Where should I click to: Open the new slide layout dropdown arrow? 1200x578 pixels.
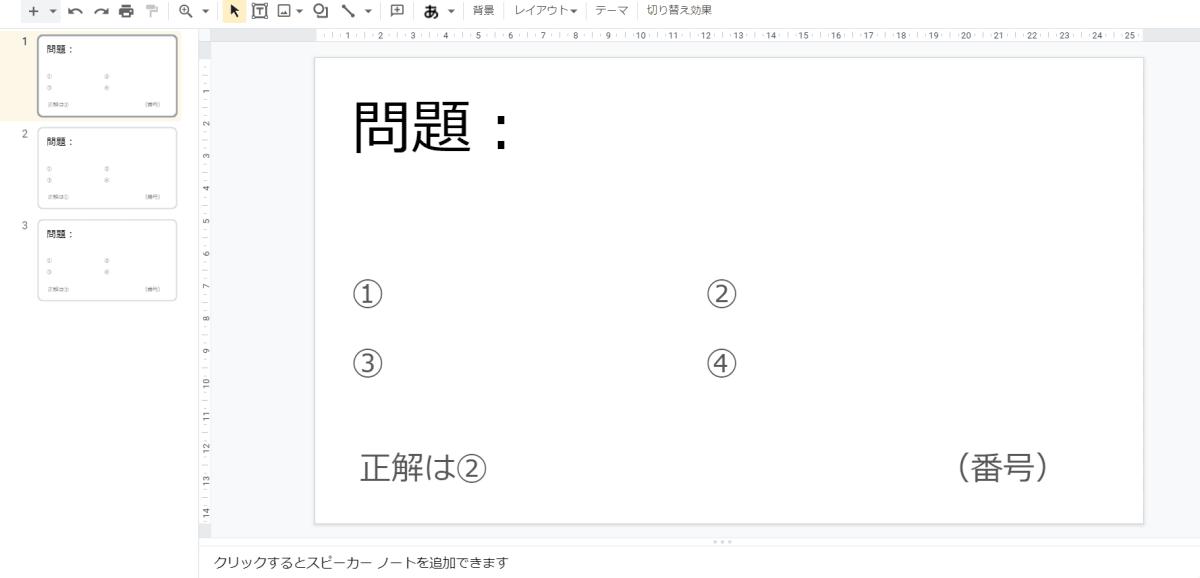pyautogui.click(x=53, y=11)
